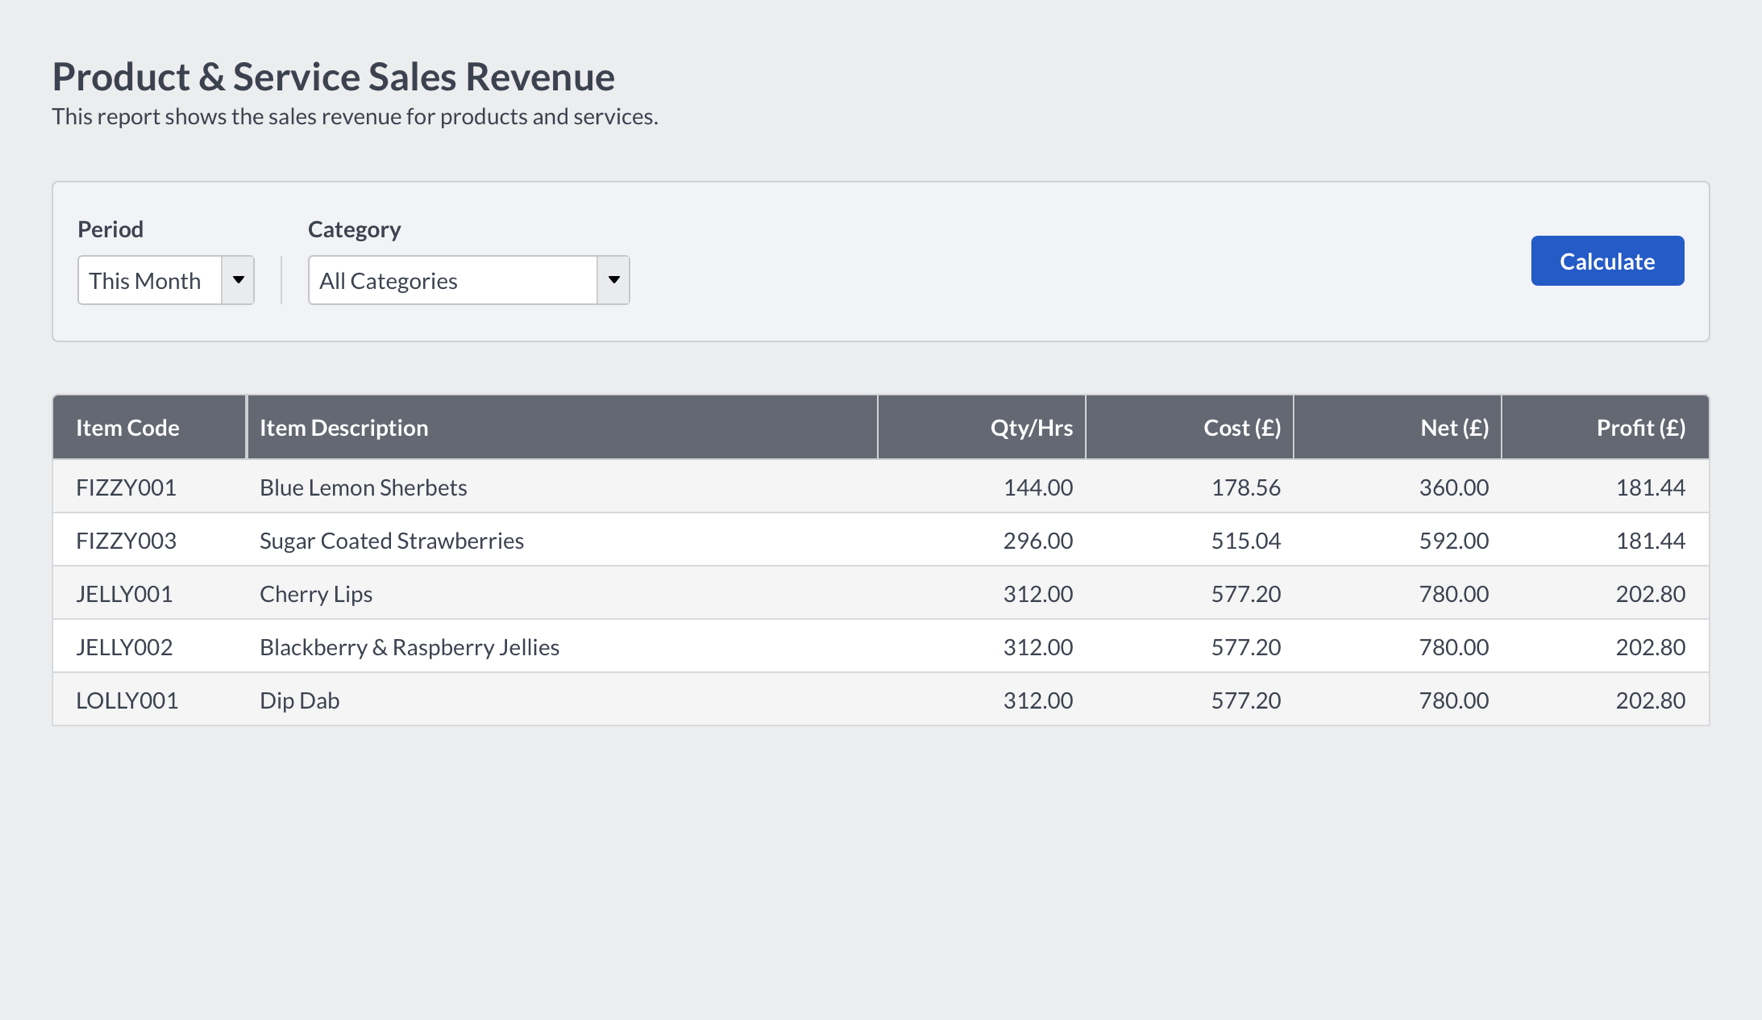The width and height of the screenshot is (1762, 1020).
Task: Sort by Item Code column header
Action: 128,427
